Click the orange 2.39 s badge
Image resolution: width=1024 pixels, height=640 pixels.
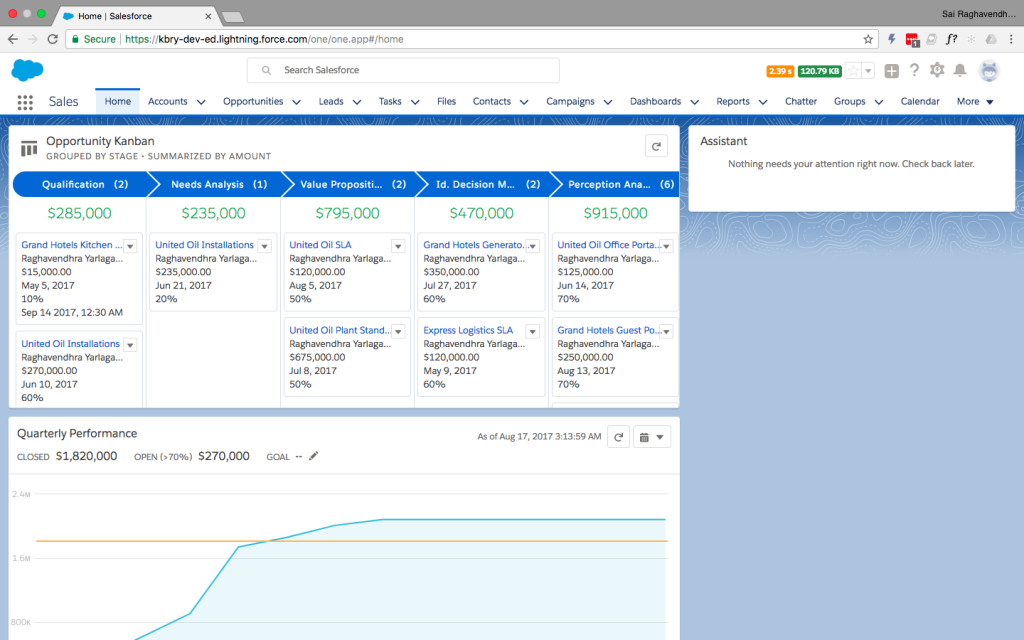(x=780, y=71)
